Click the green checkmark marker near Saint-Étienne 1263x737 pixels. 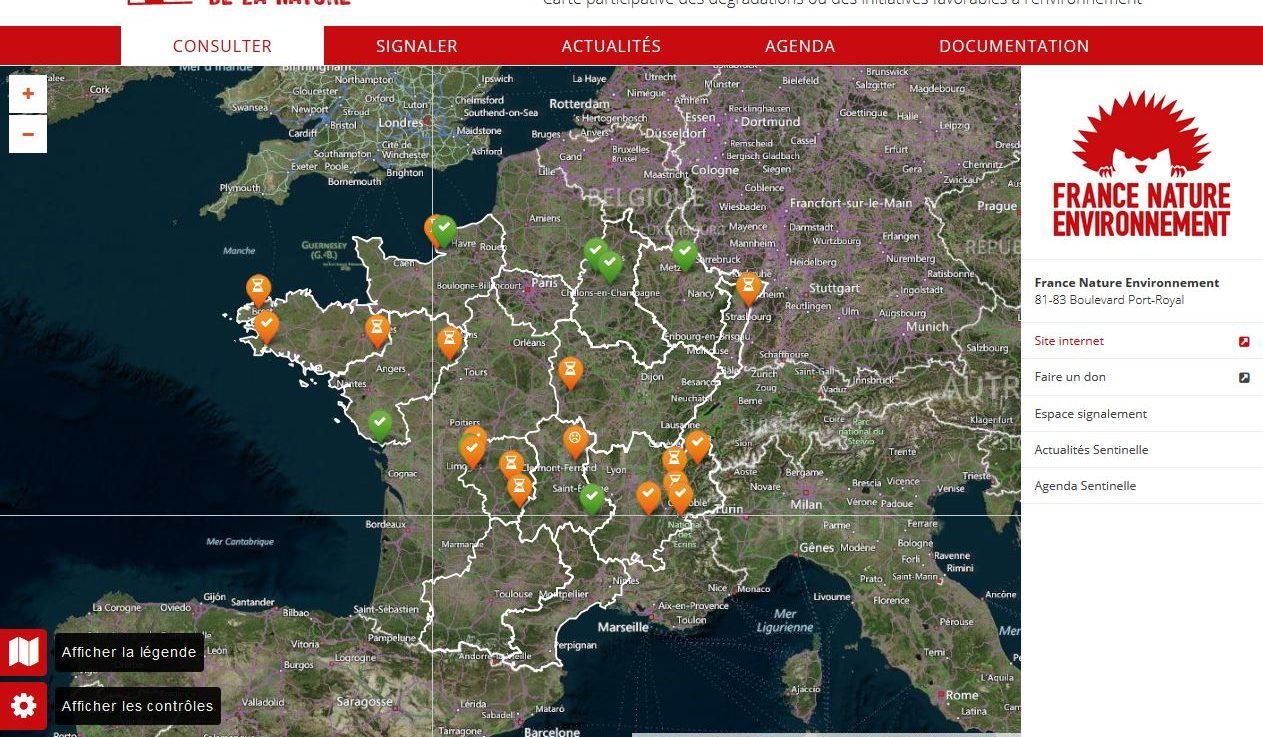[x=592, y=498]
